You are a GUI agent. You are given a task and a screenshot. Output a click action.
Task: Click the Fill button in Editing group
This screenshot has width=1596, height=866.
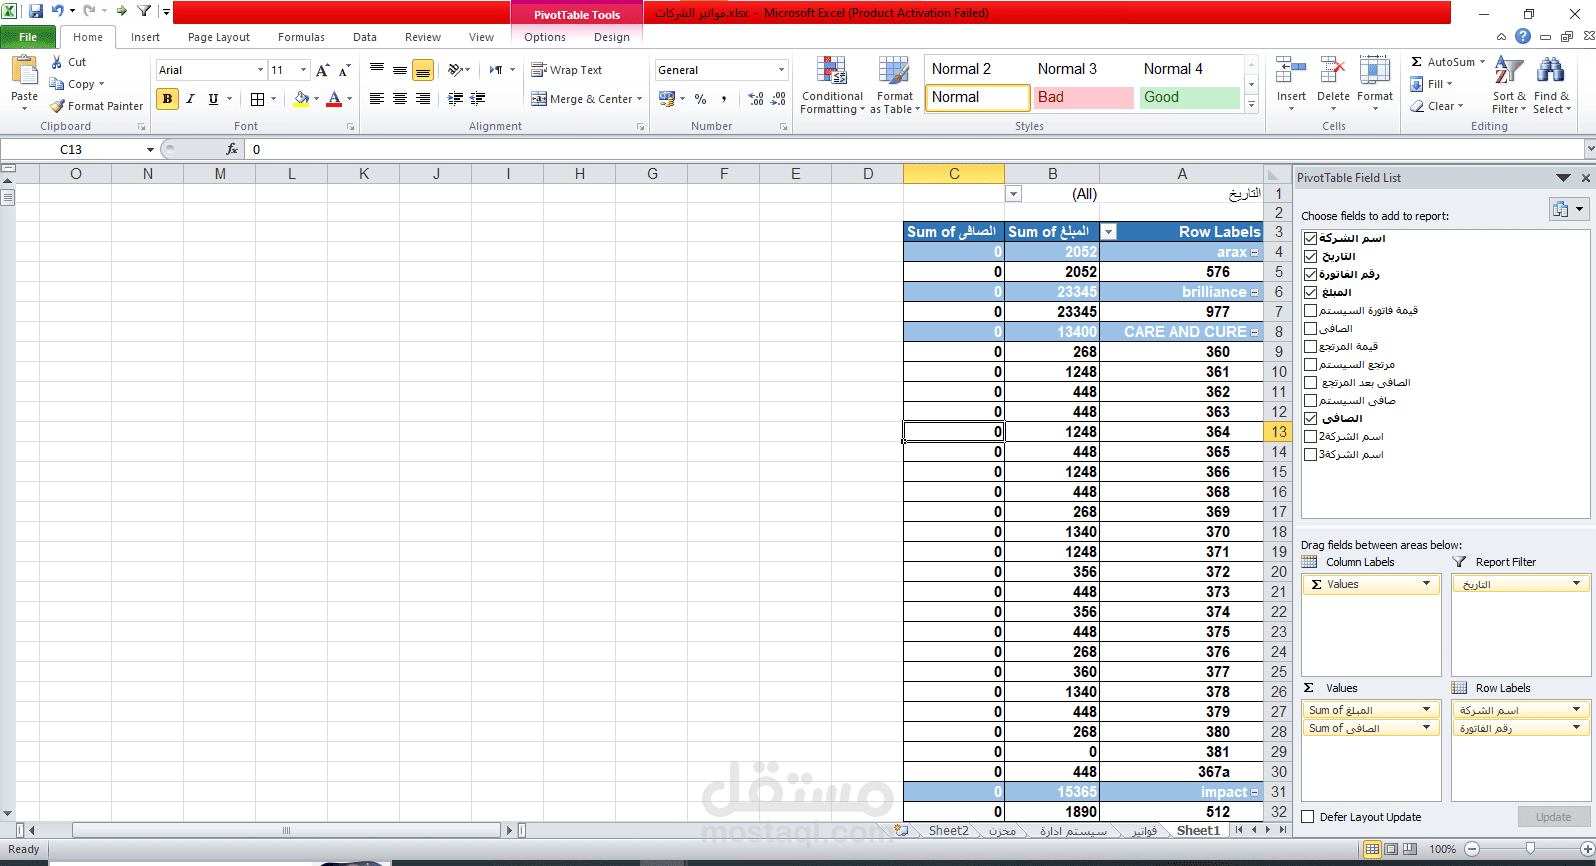coord(1432,84)
